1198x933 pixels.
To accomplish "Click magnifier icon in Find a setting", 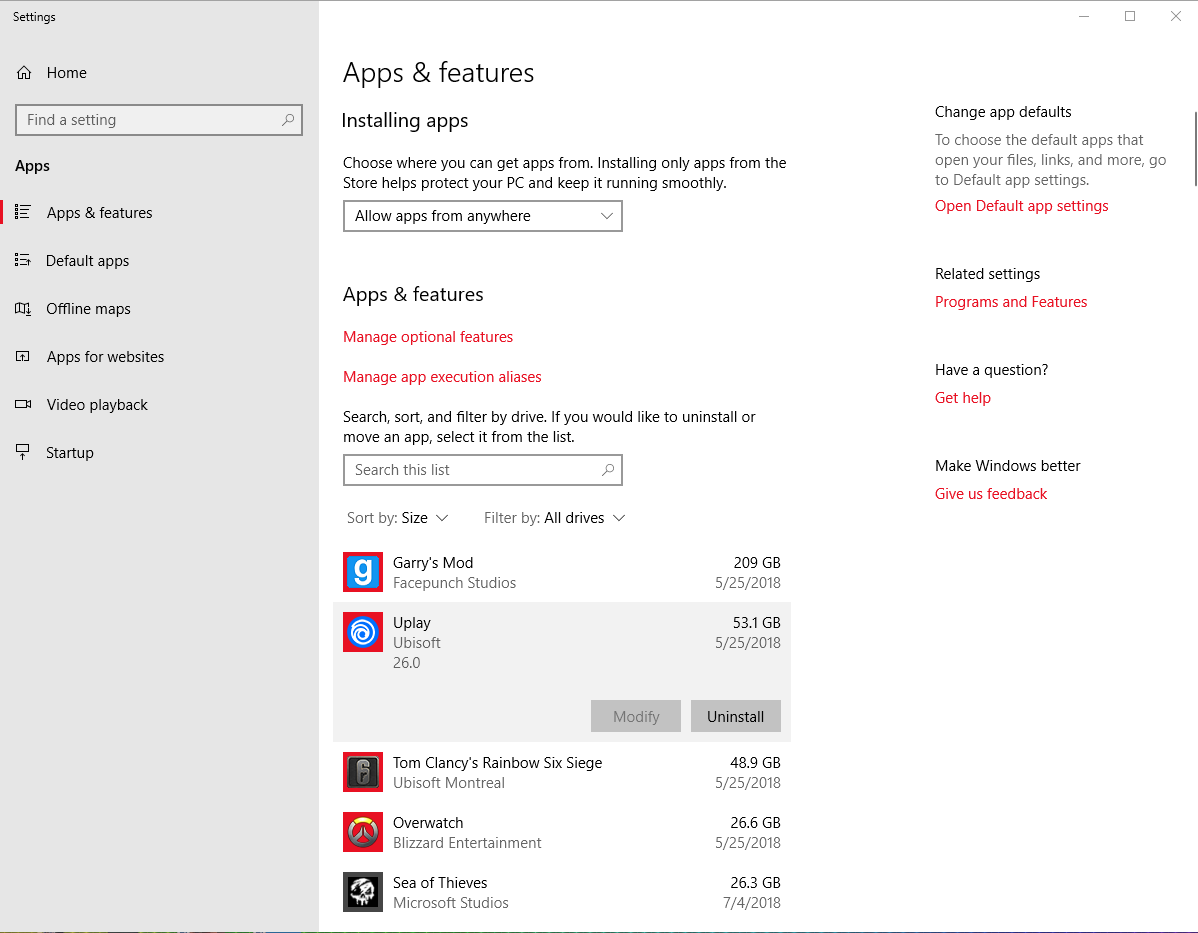I will [x=288, y=120].
